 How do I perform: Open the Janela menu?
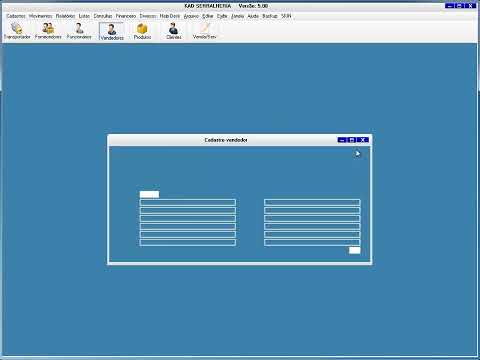point(237,16)
